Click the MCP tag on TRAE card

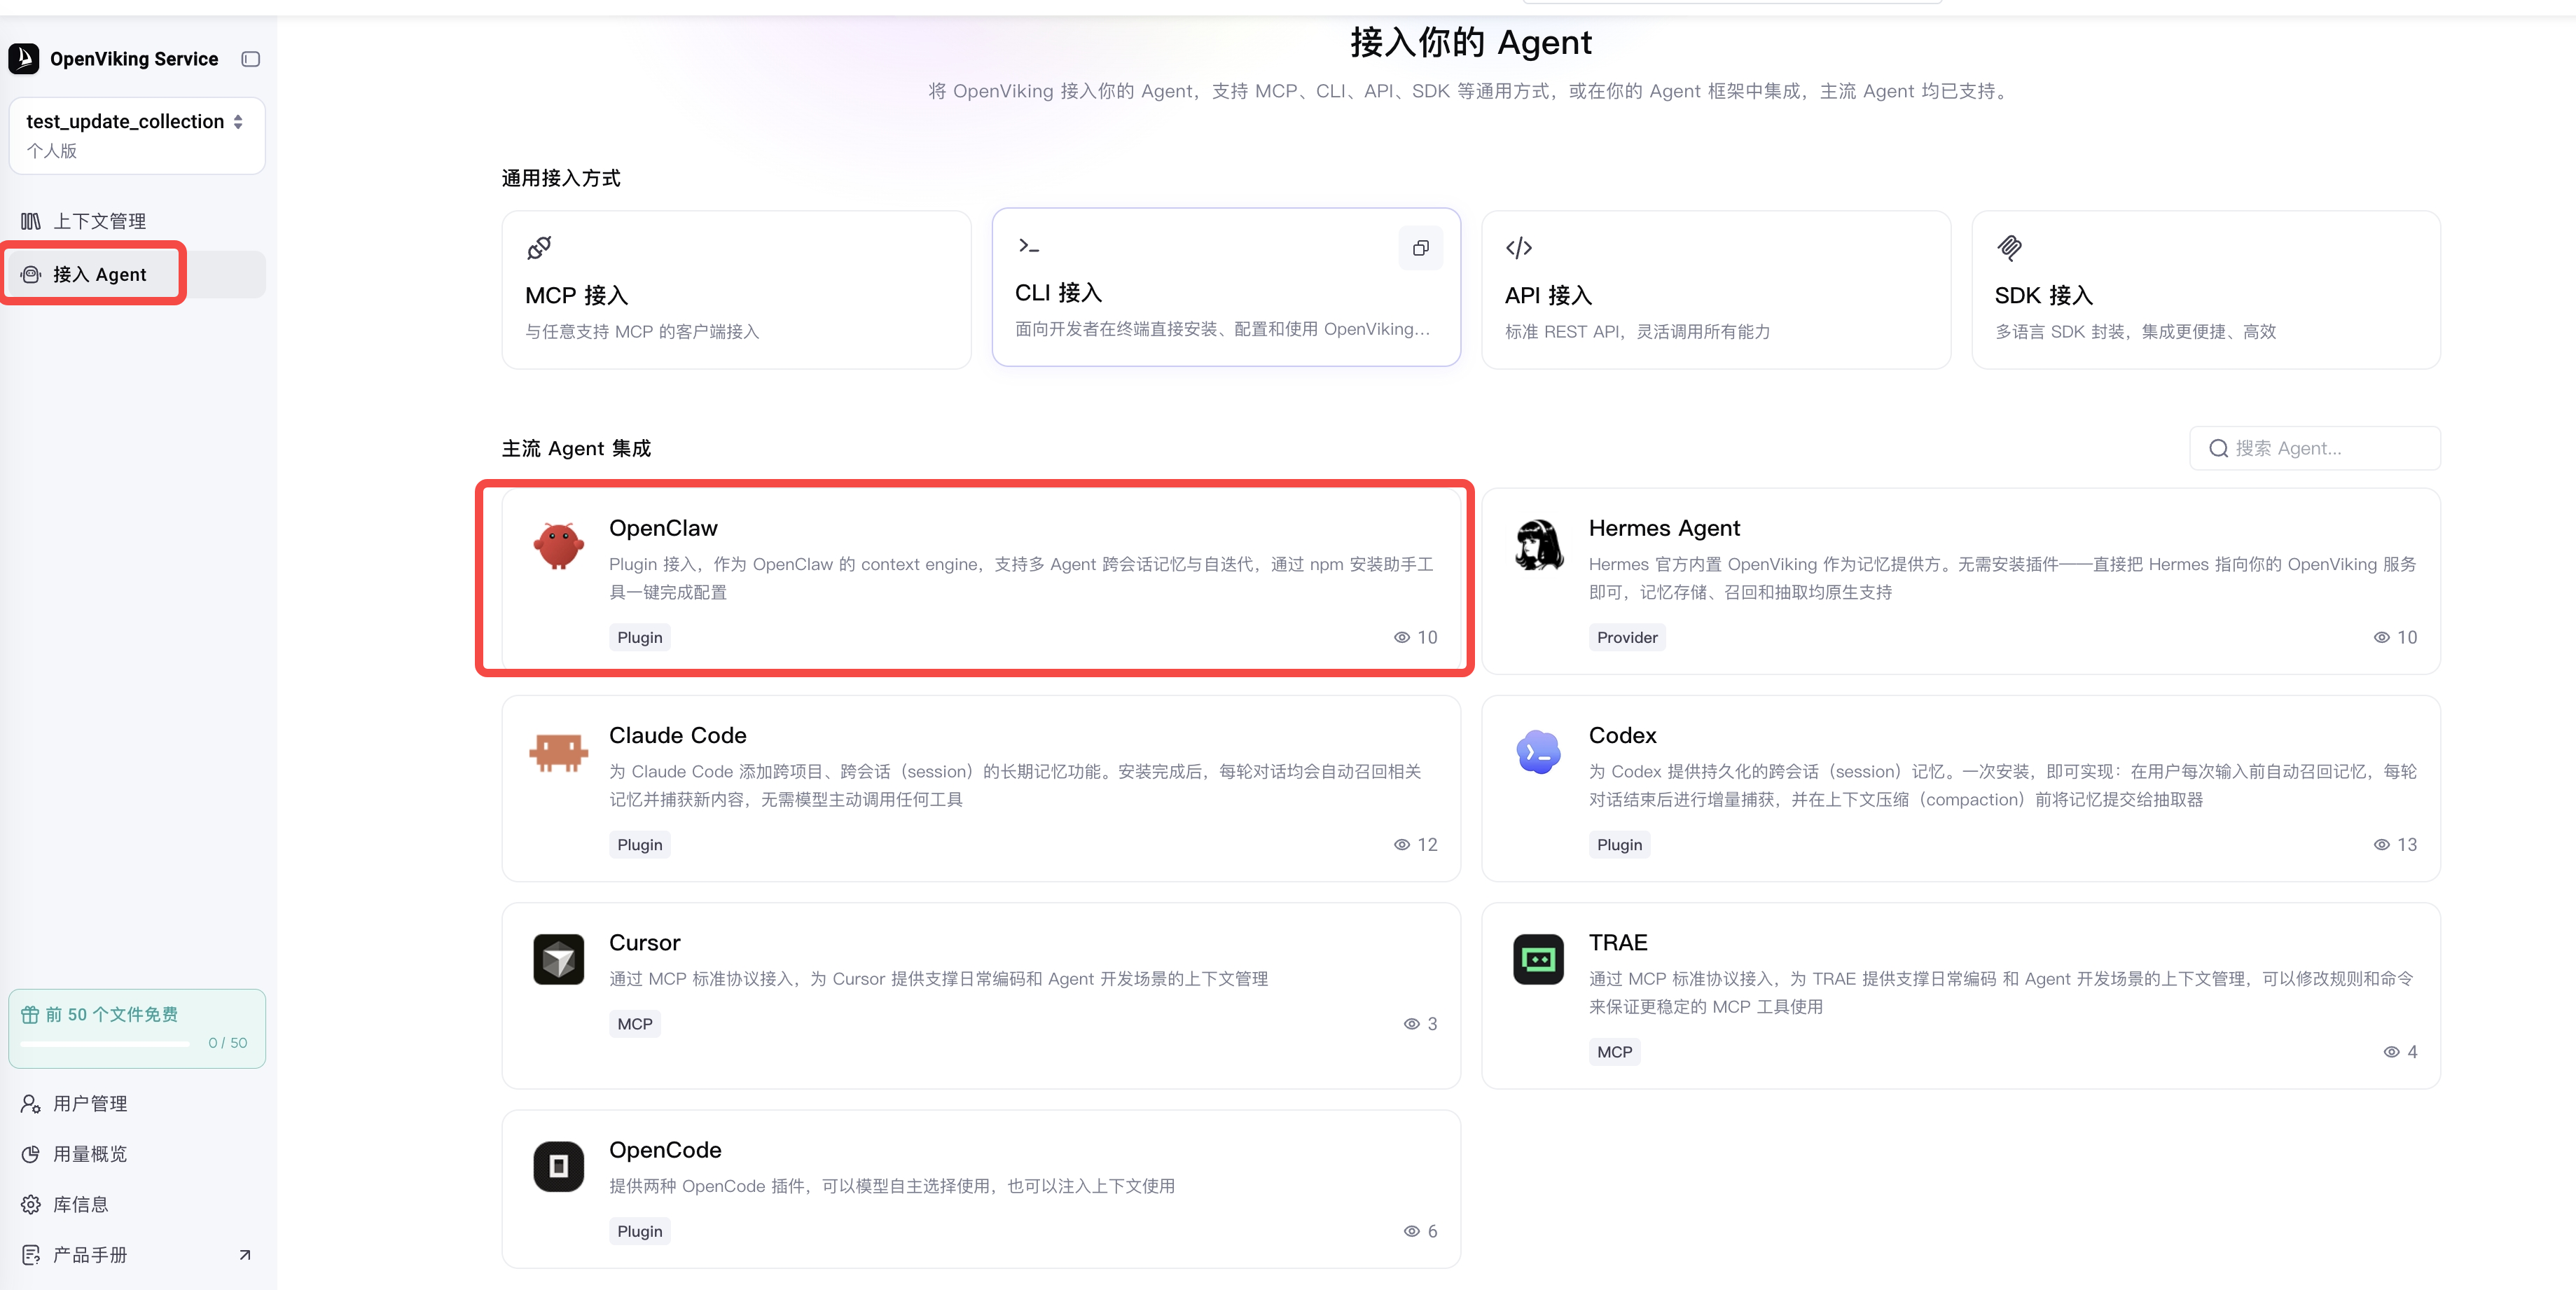click(x=1615, y=1052)
